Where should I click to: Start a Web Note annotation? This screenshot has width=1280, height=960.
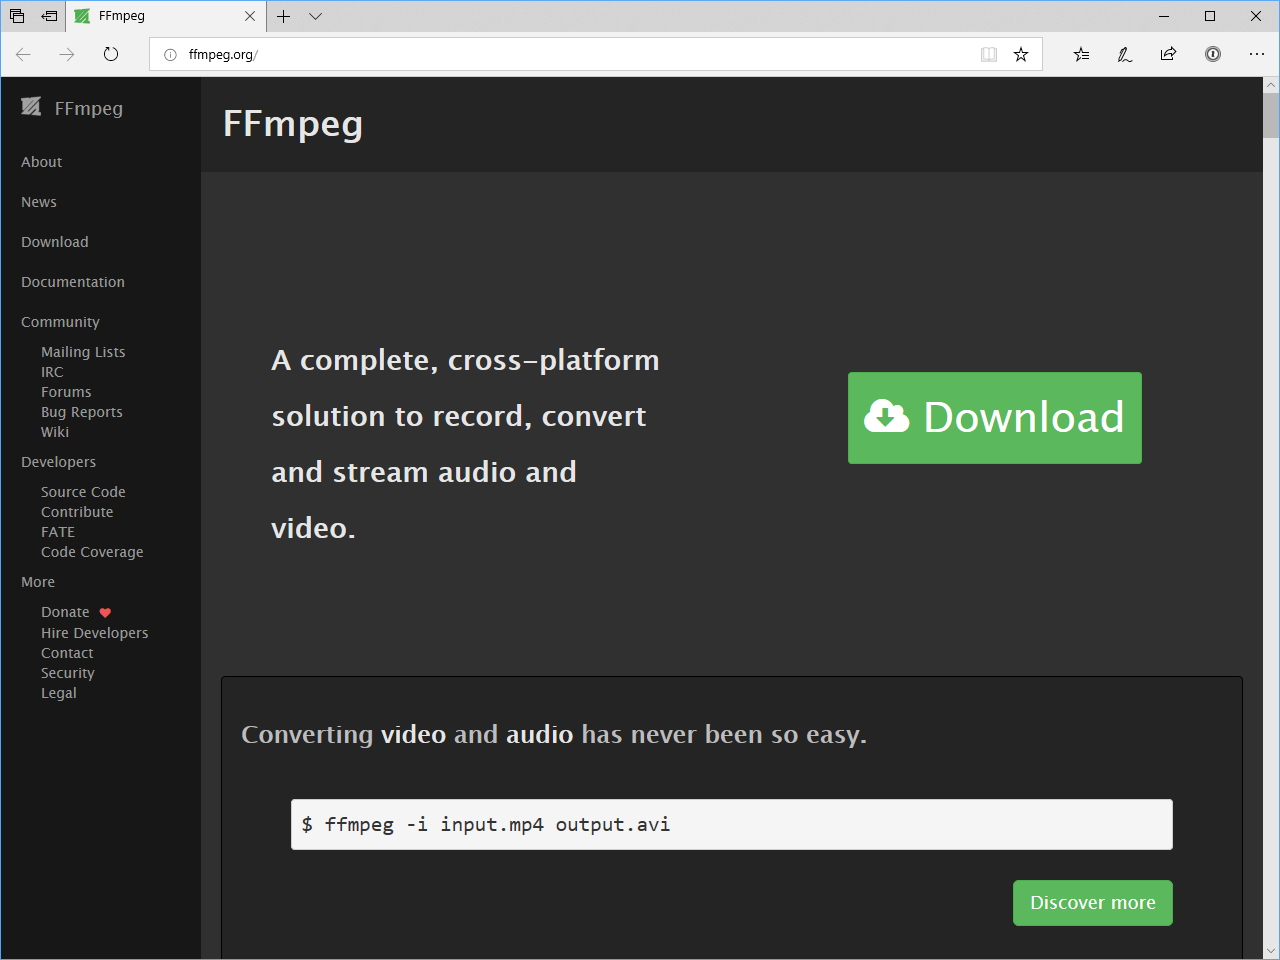1124,55
